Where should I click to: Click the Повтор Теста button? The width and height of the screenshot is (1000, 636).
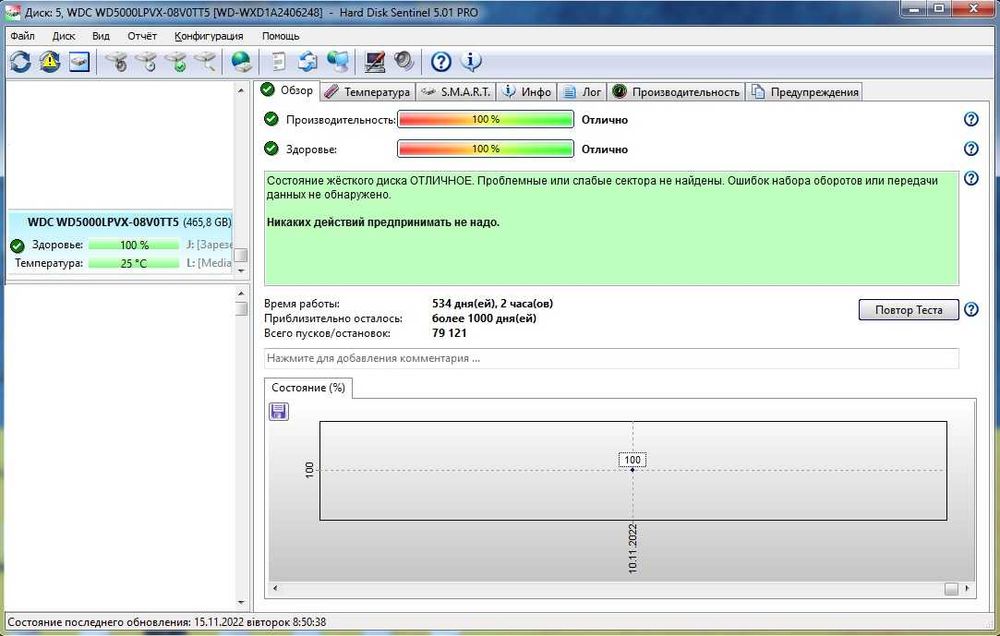(x=908, y=309)
